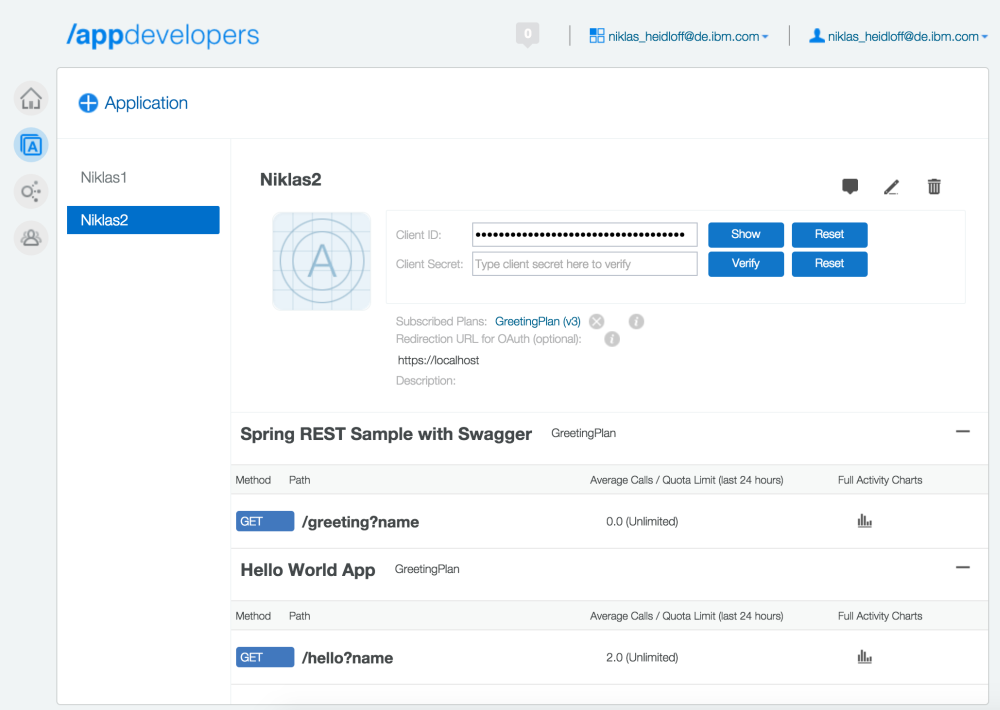Screen dimensions: 1000x710
Task: Delete Niklas2 using the trash icon
Action: pos(934,186)
